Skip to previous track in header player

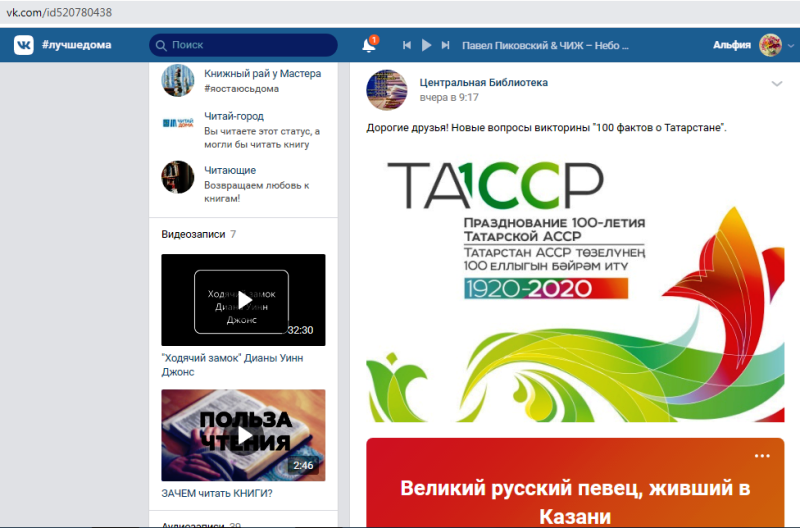(x=407, y=45)
